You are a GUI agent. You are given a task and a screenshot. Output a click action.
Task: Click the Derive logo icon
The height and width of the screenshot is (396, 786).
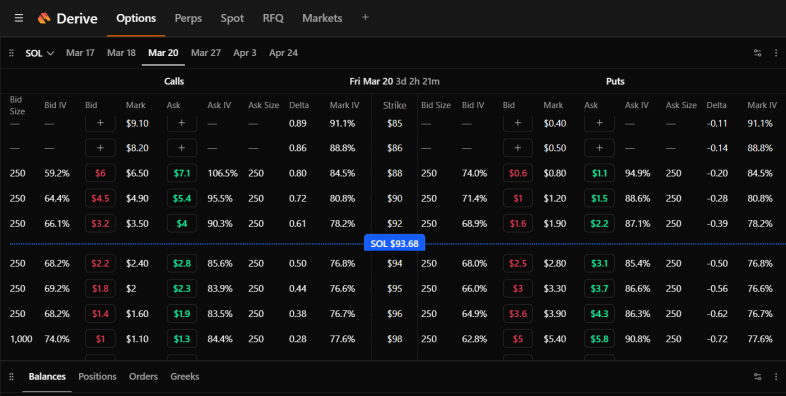44,19
